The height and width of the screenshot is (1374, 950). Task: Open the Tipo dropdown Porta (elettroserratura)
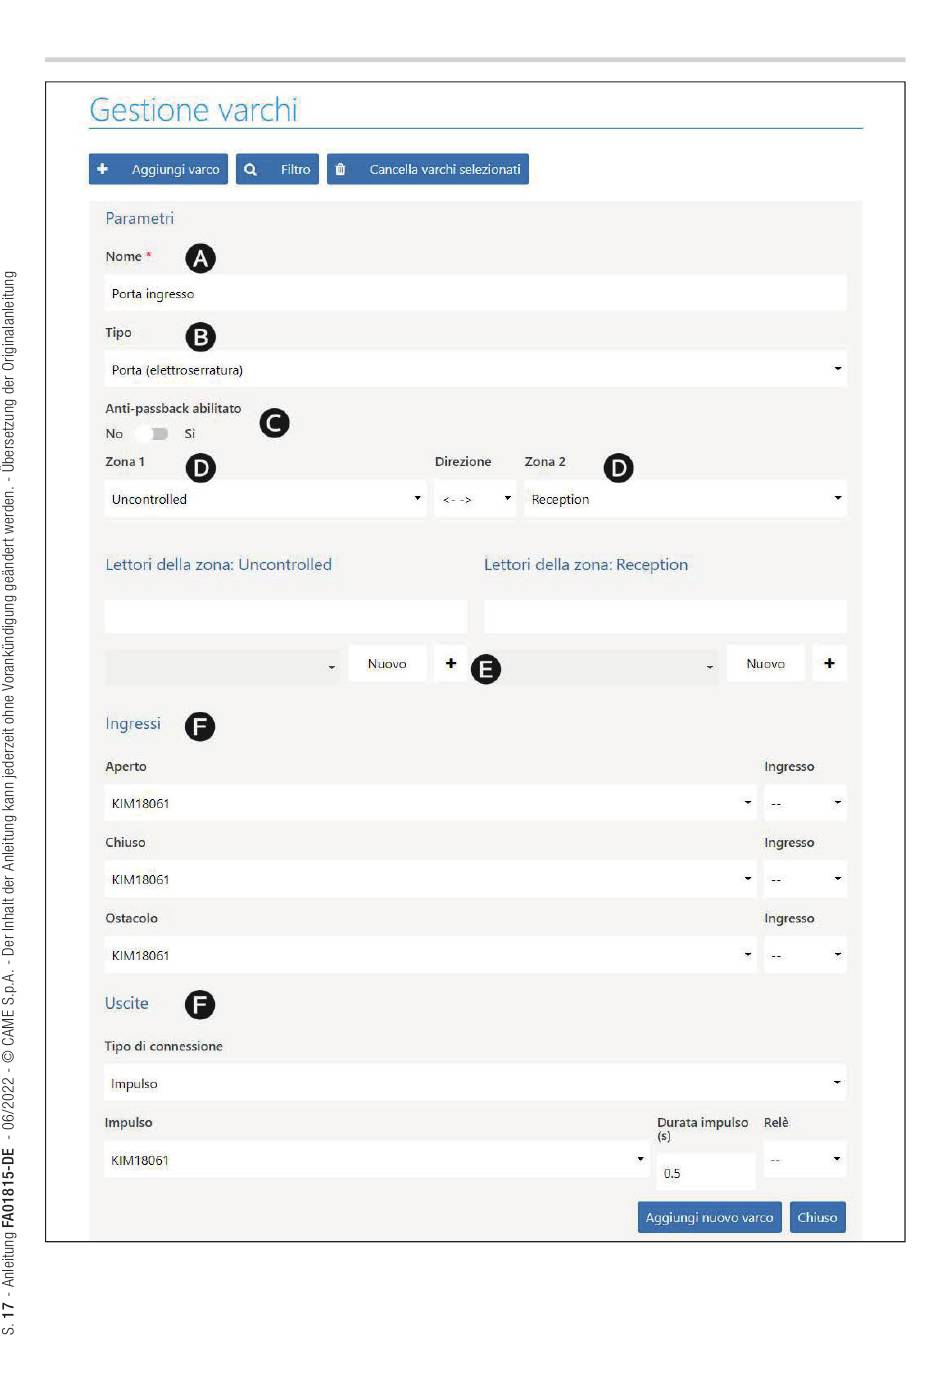click(475, 369)
